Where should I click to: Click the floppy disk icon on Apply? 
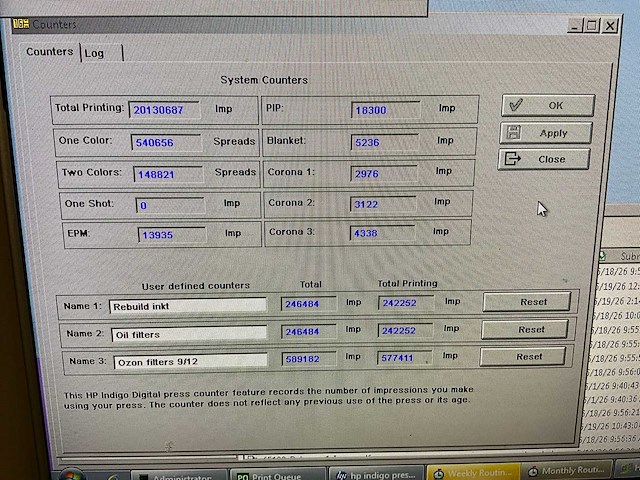(513, 133)
